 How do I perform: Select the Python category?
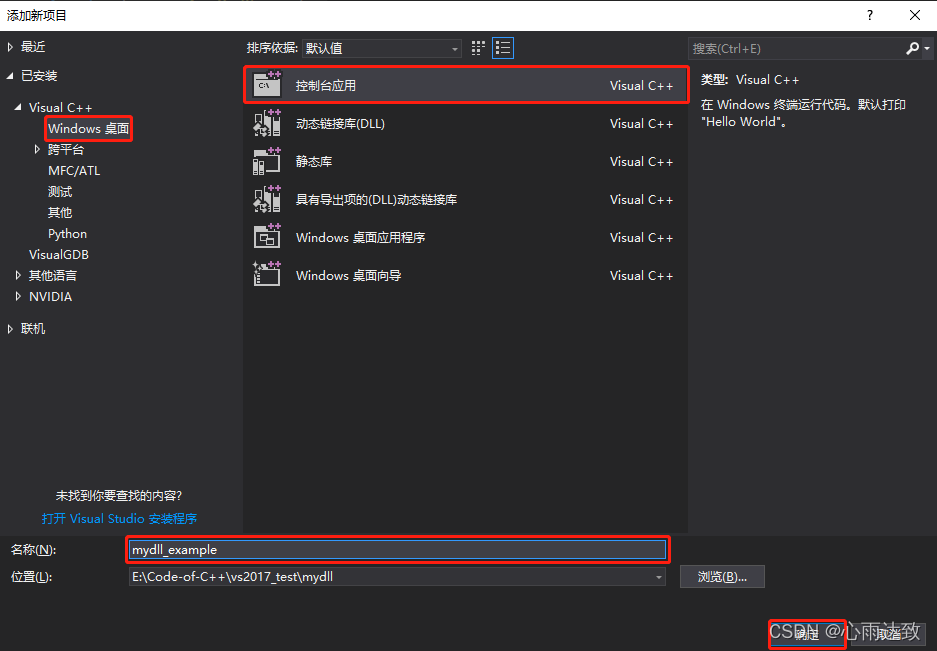68,234
